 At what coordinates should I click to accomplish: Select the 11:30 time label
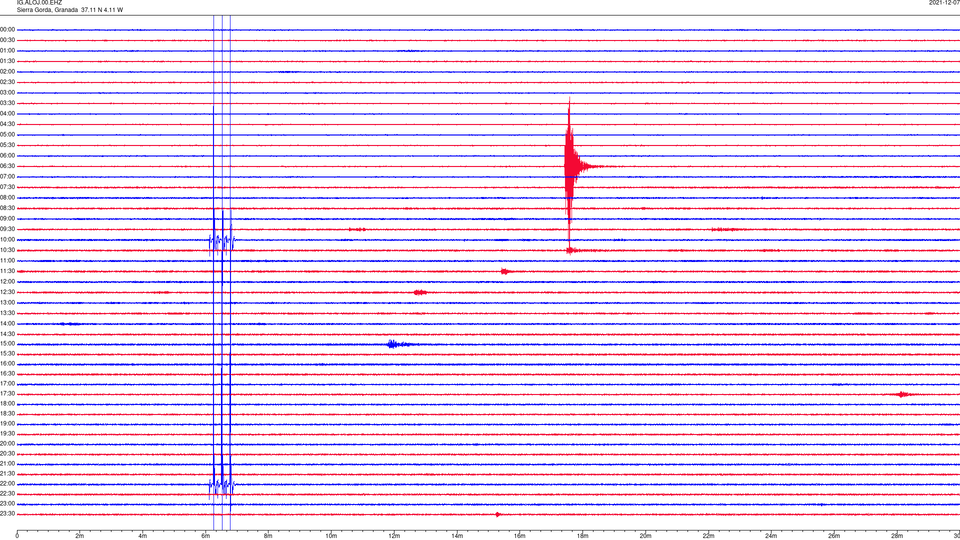click(8, 271)
